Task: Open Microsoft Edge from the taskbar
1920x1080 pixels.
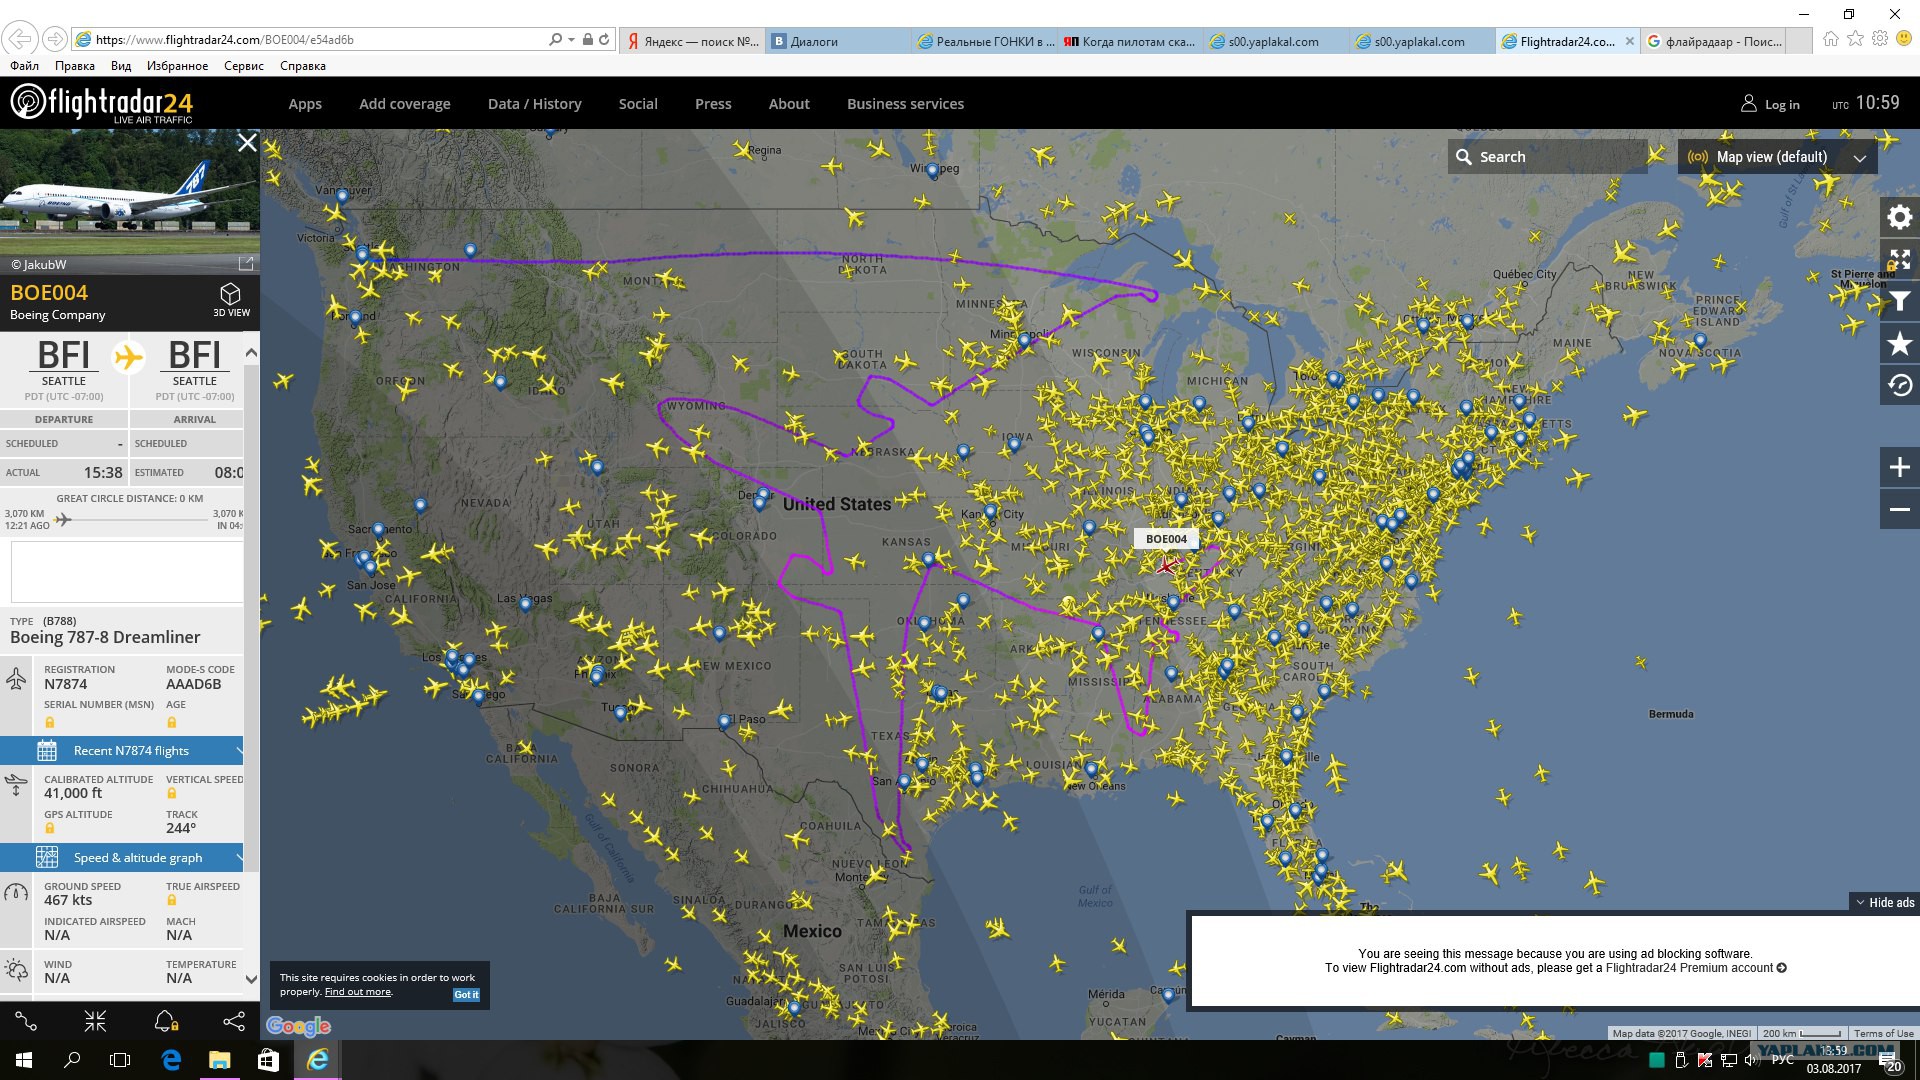Action: pyautogui.click(x=171, y=1060)
